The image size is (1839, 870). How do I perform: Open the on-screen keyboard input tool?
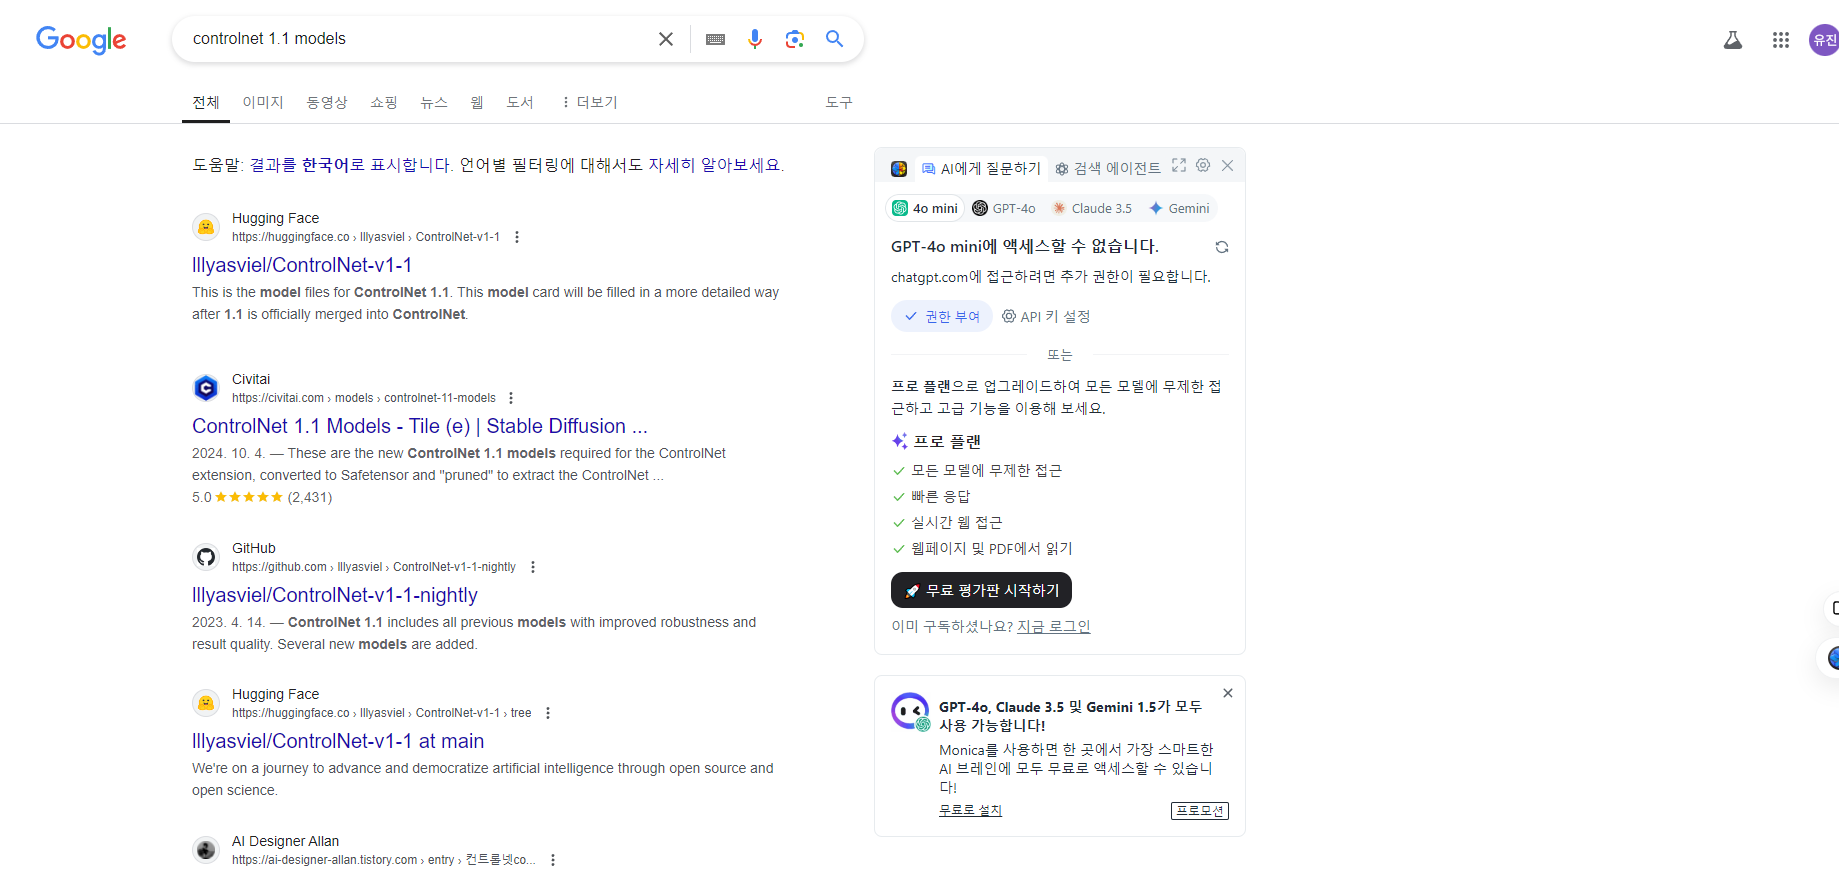click(x=715, y=39)
